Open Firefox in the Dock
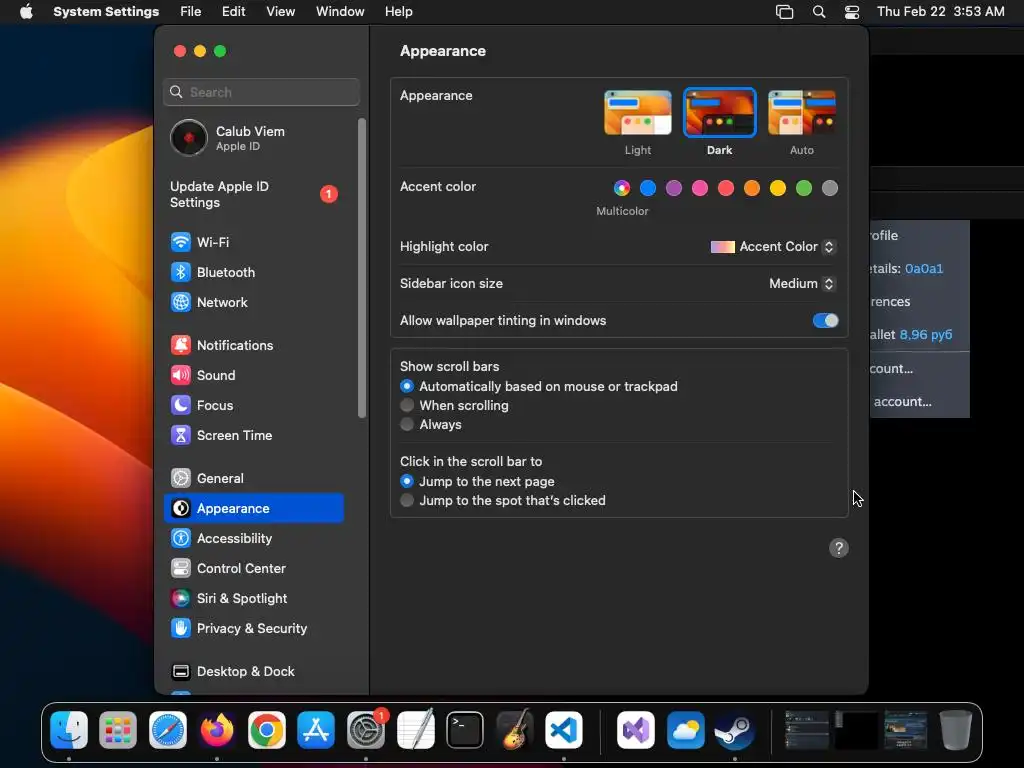This screenshot has height=768, width=1024. (x=217, y=730)
